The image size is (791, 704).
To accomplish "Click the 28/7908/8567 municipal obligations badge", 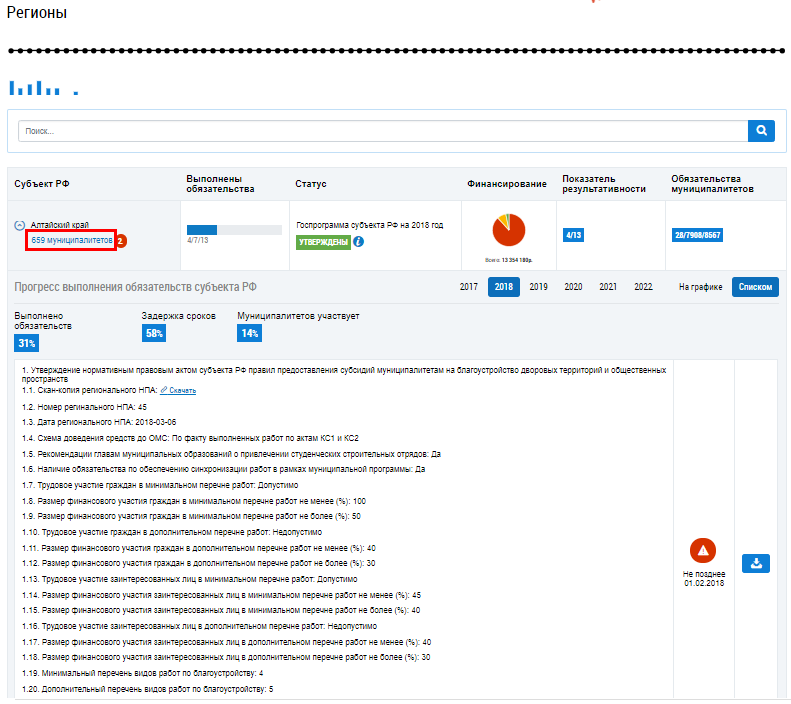I will tap(697, 235).
